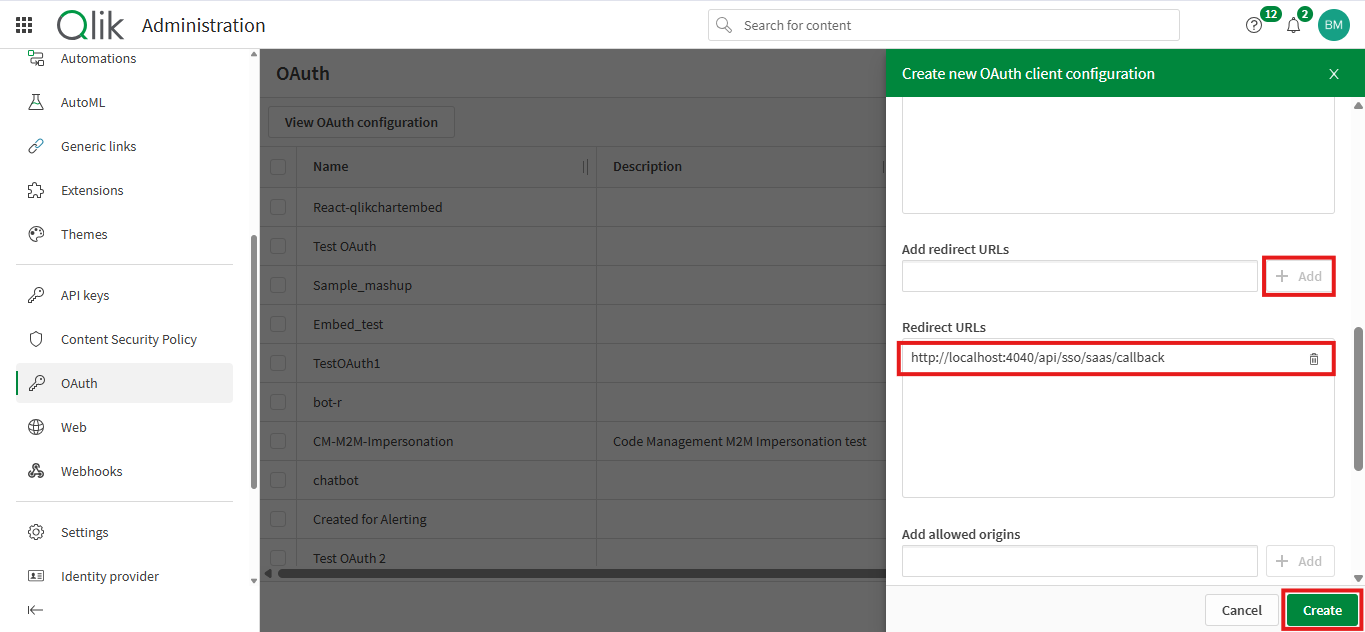Check the Test OAuth row checkbox

click(278, 246)
